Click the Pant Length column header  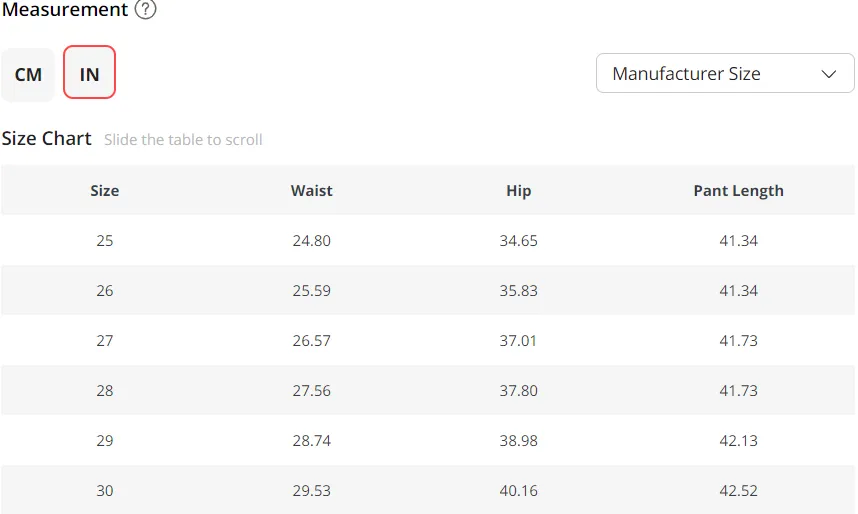tap(738, 191)
